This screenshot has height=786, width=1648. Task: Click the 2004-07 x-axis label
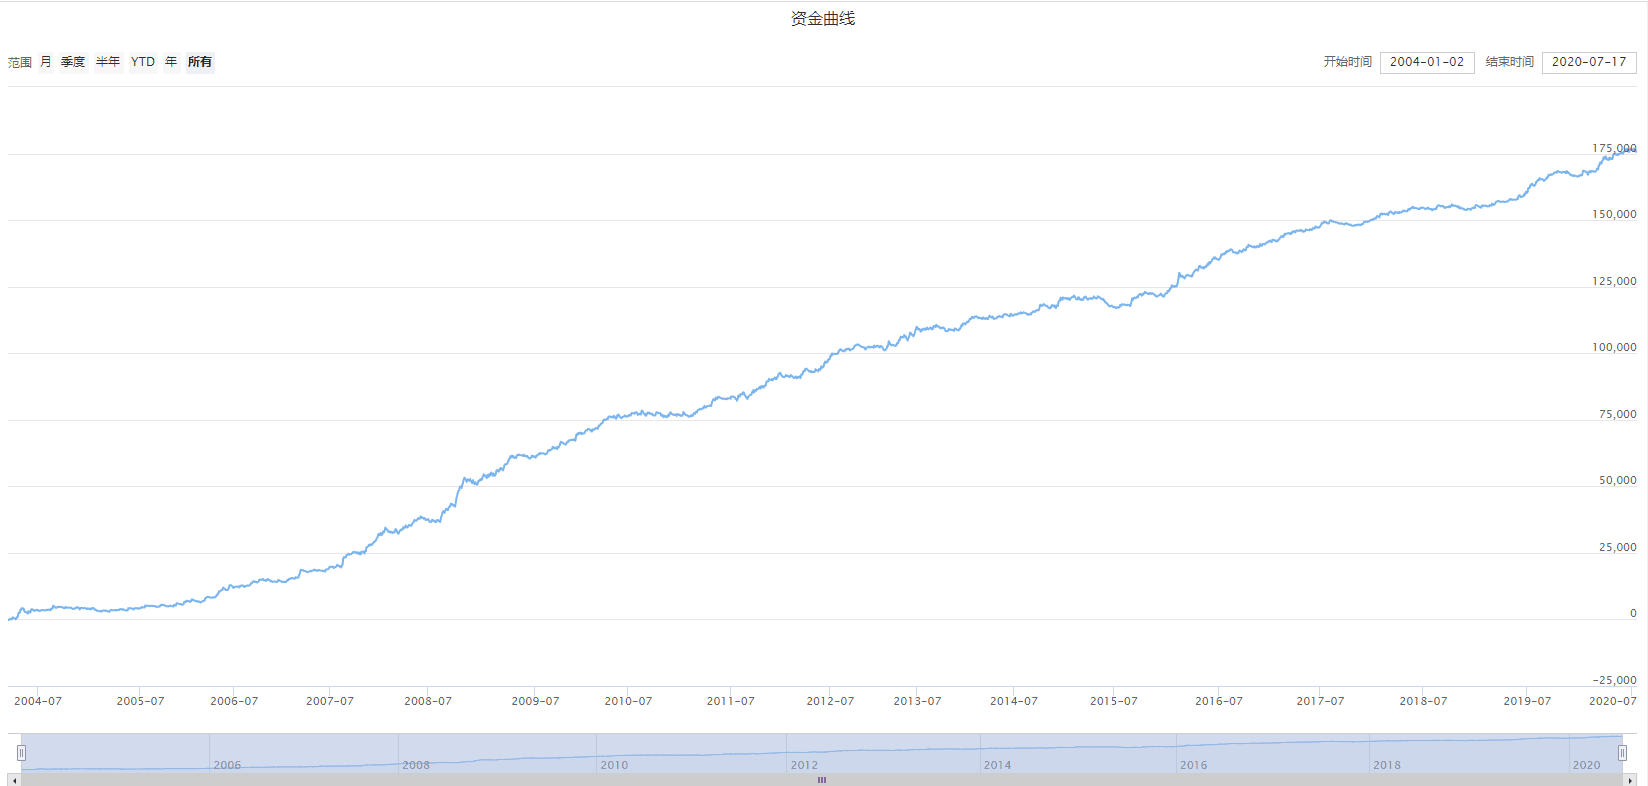tap(38, 701)
